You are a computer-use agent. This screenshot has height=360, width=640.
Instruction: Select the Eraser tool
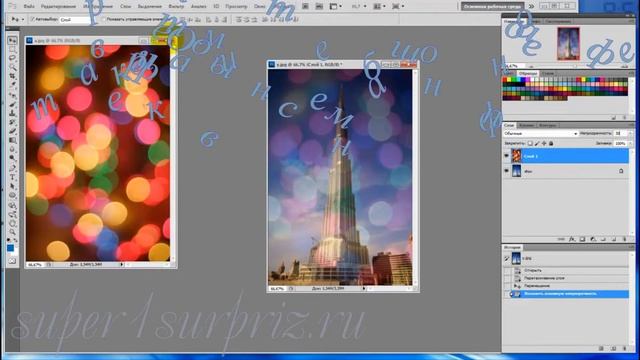click(12, 131)
